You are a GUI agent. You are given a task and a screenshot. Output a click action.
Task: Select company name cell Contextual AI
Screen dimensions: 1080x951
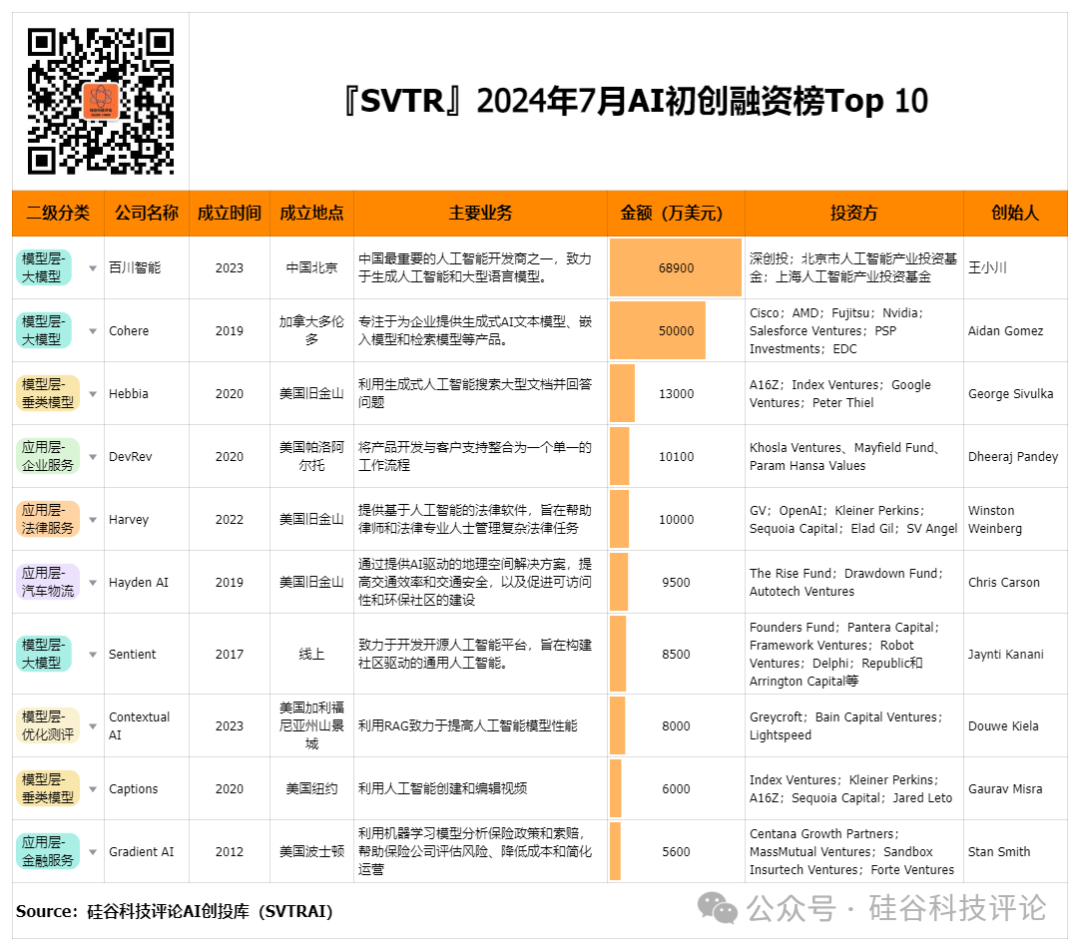tap(147, 726)
